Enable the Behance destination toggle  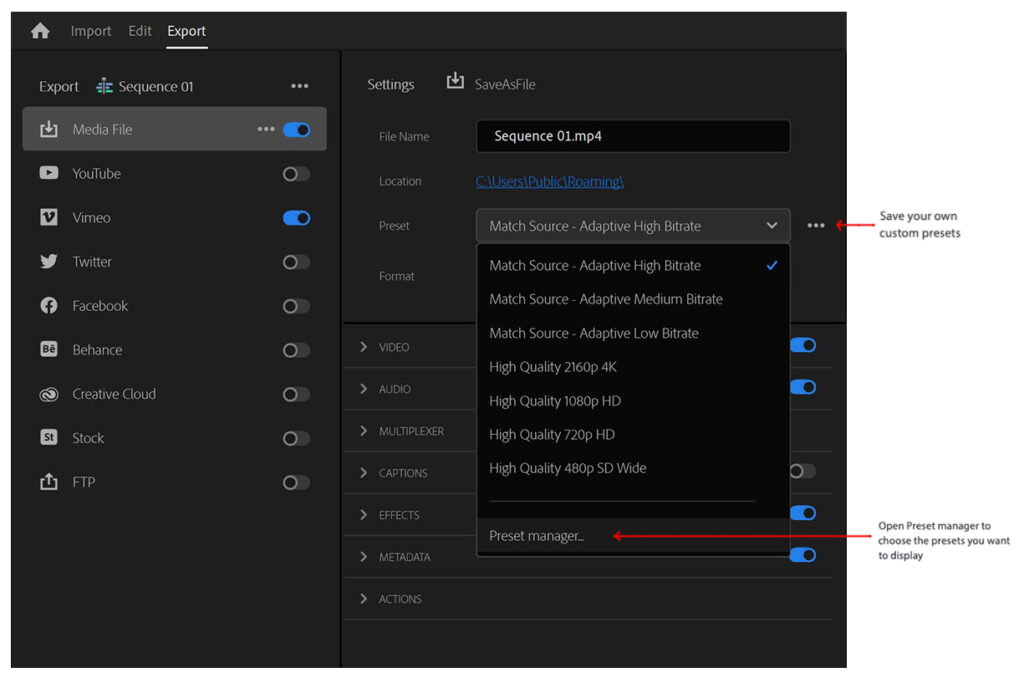point(296,351)
